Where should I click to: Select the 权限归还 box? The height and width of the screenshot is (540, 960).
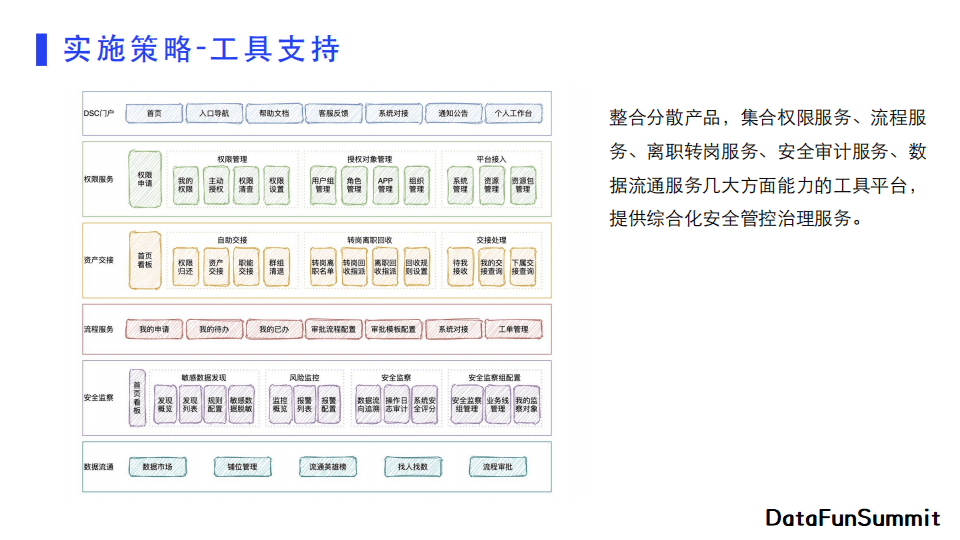[x=186, y=267]
